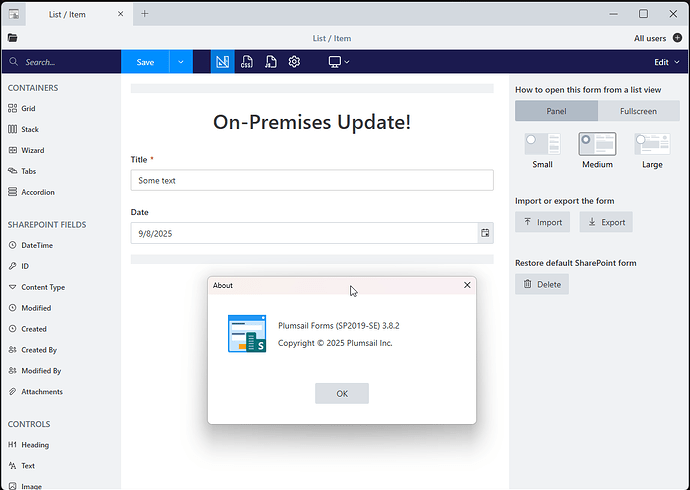The image size is (690, 490).
Task: Open the device screen size dropdown
Action: 339,62
